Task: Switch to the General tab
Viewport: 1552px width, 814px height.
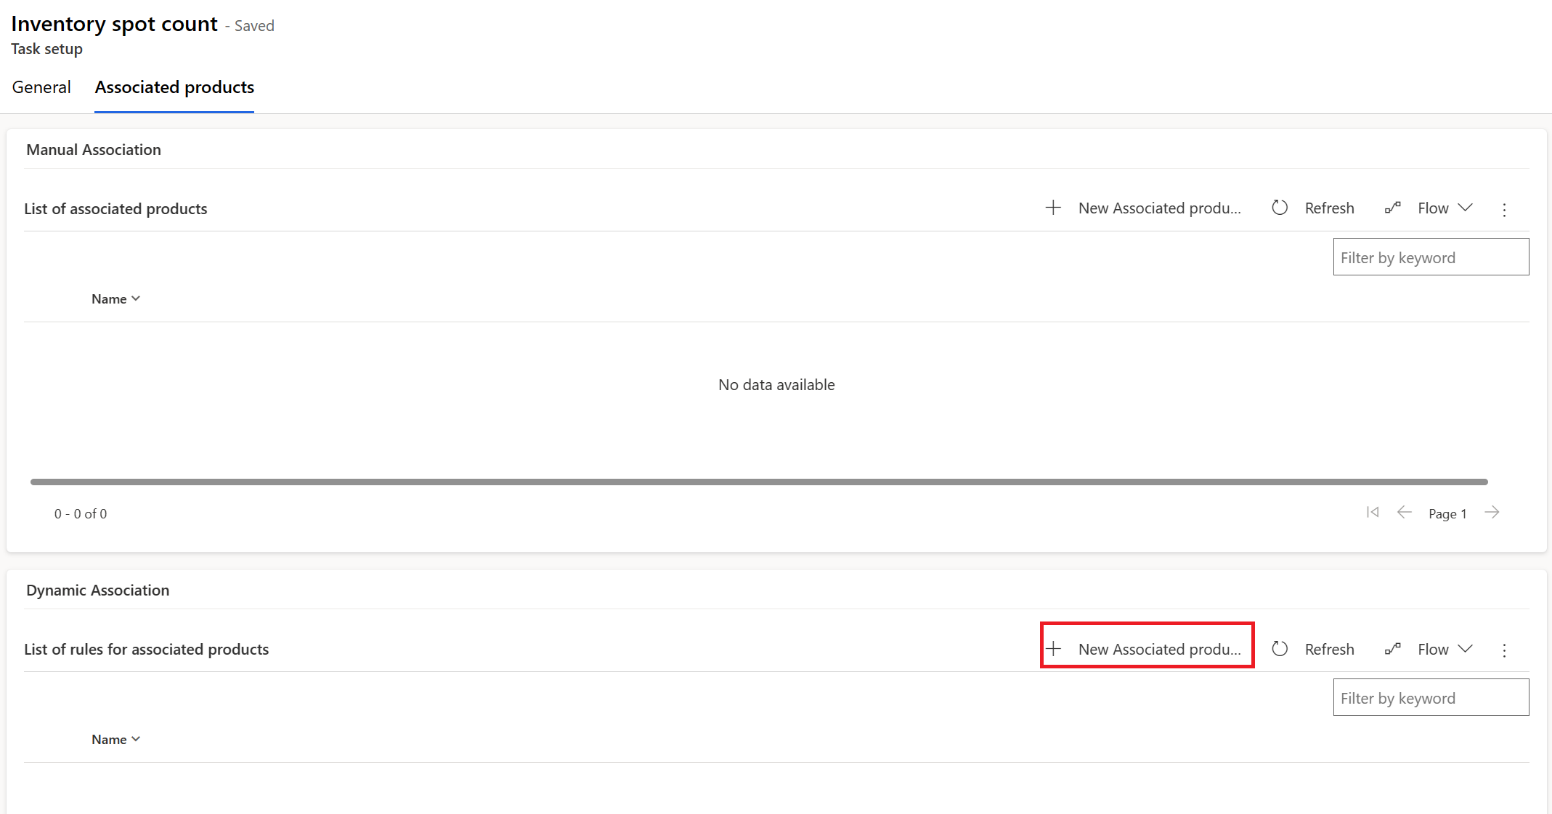Action: [x=41, y=87]
